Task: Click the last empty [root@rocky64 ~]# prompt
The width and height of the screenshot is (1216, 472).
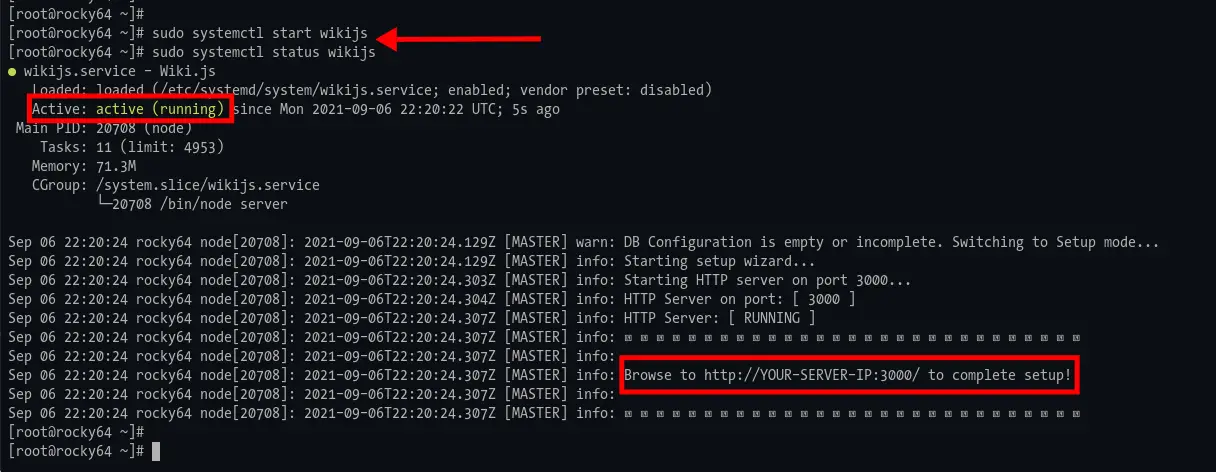Action: tap(76, 451)
